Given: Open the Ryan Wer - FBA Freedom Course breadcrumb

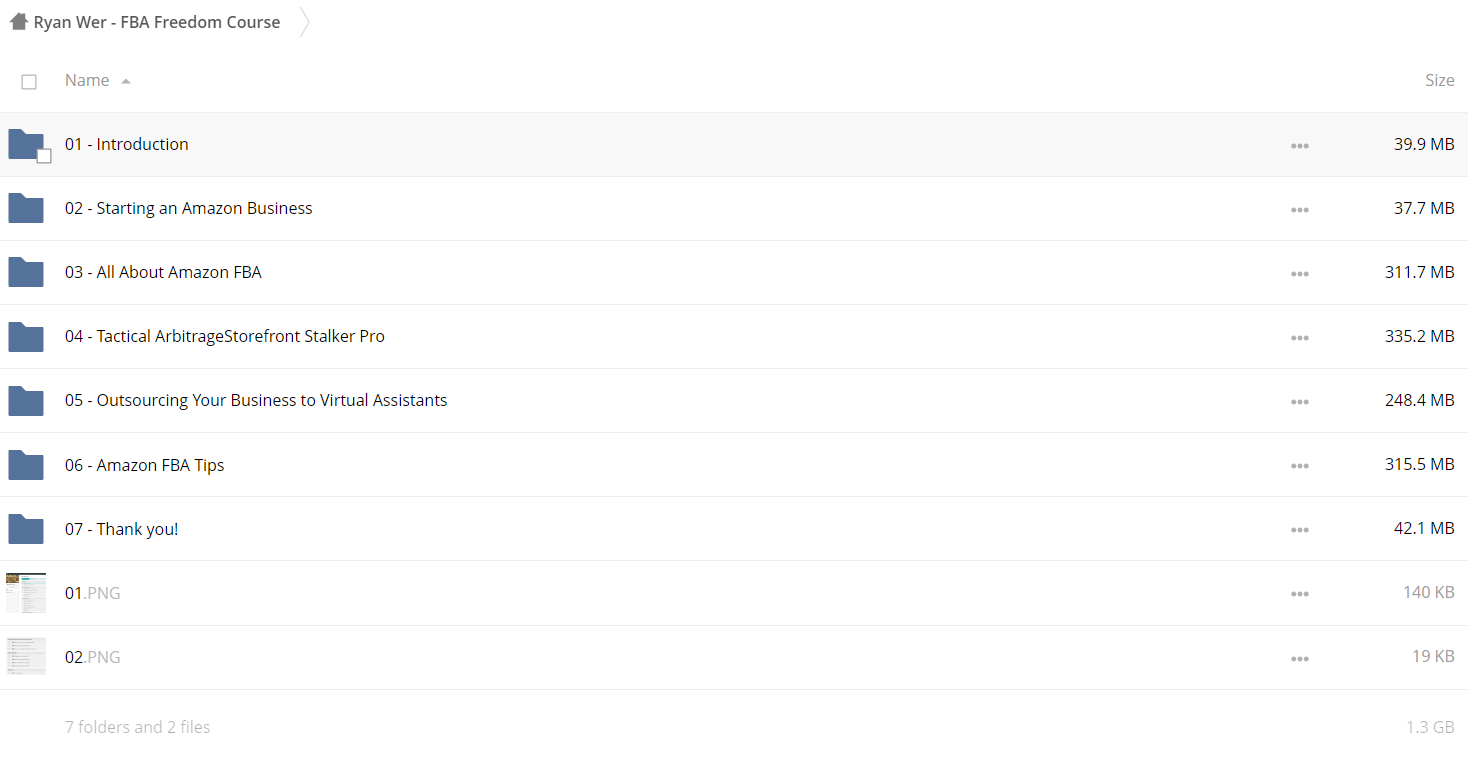Looking at the screenshot, I should coord(157,22).
